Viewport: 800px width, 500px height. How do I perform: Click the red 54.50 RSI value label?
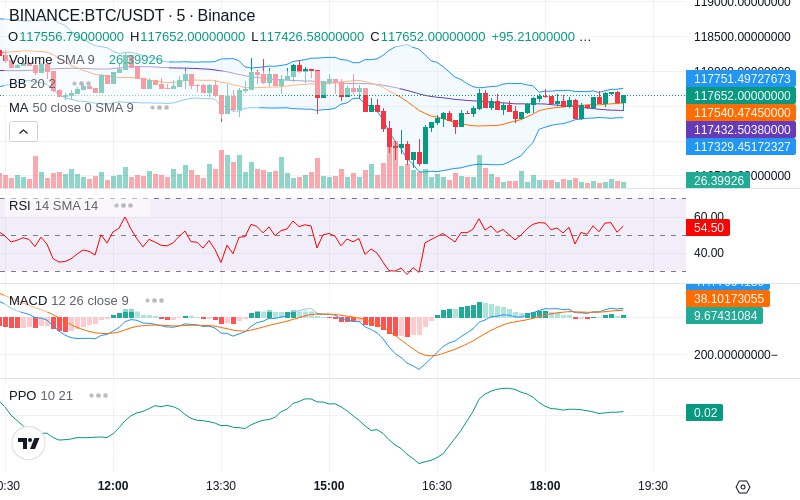[708, 228]
